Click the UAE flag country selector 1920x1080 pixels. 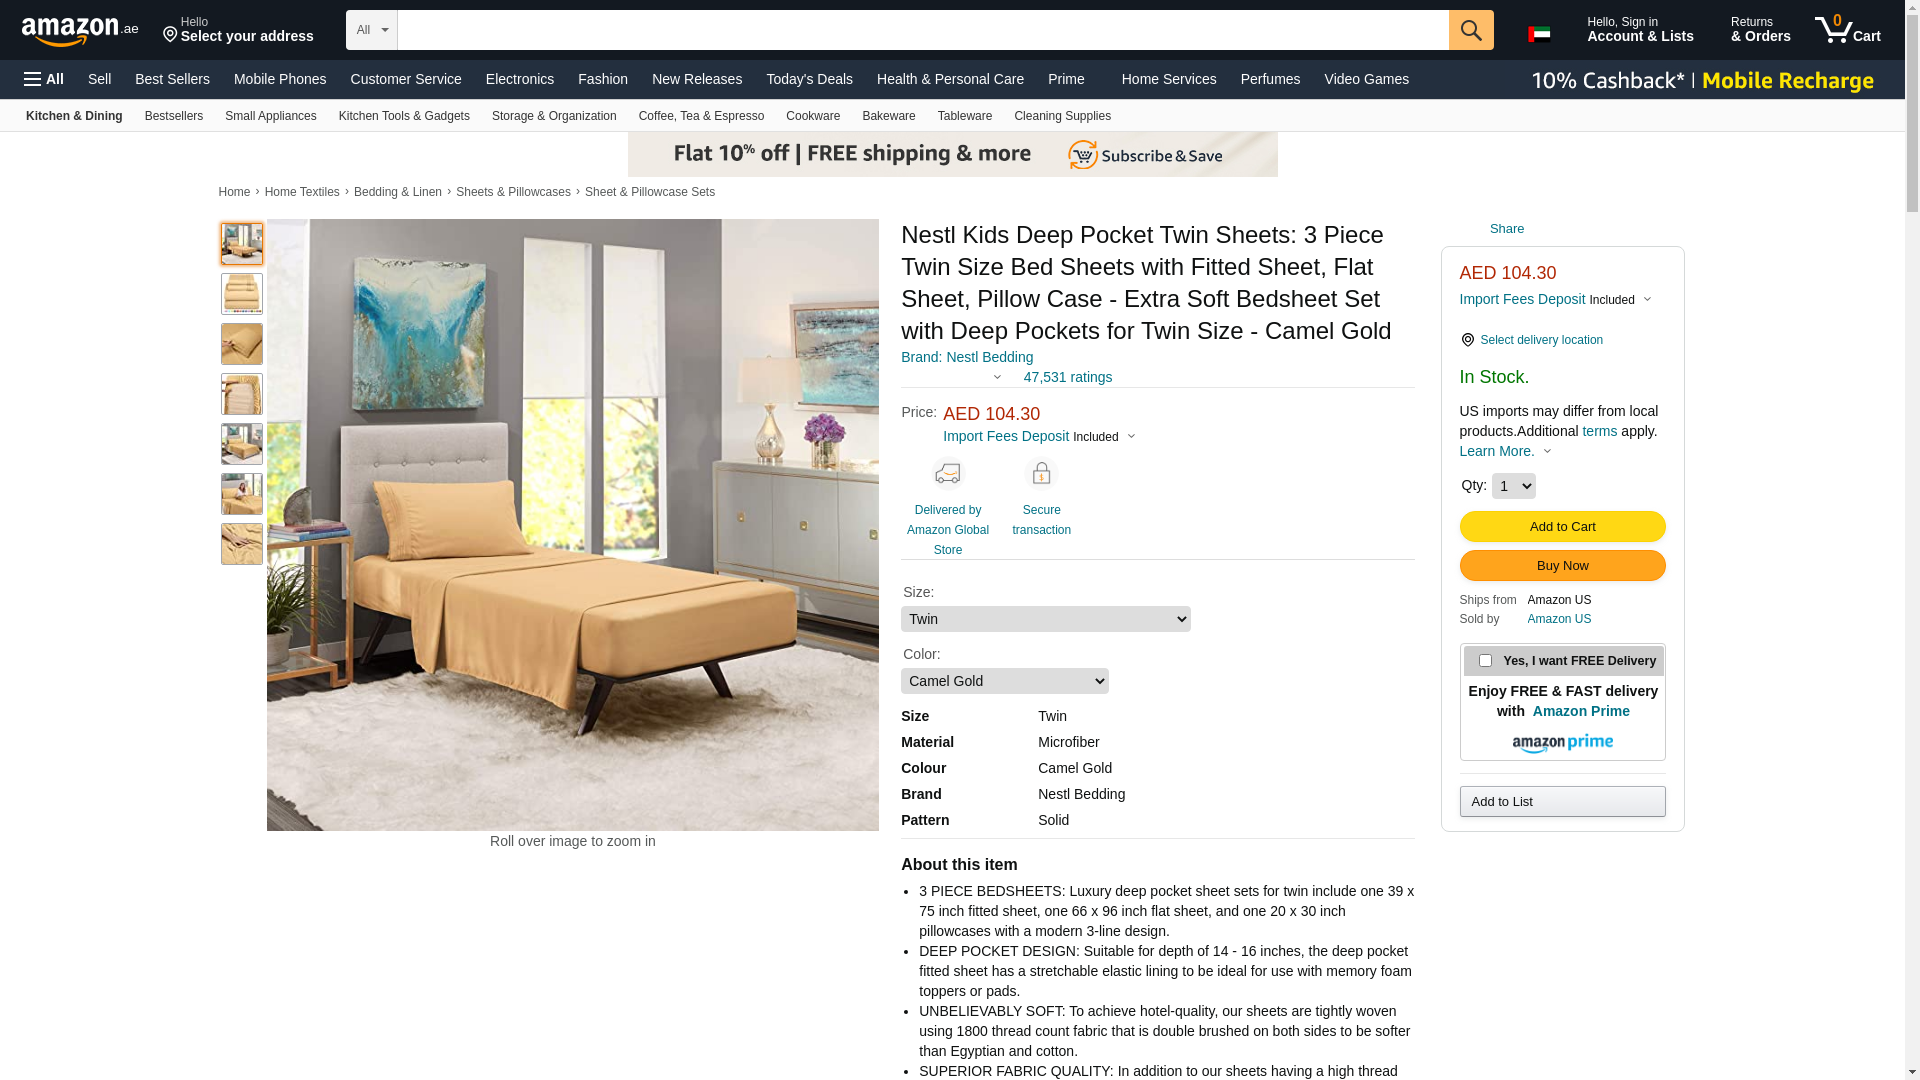click(1539, 34)
